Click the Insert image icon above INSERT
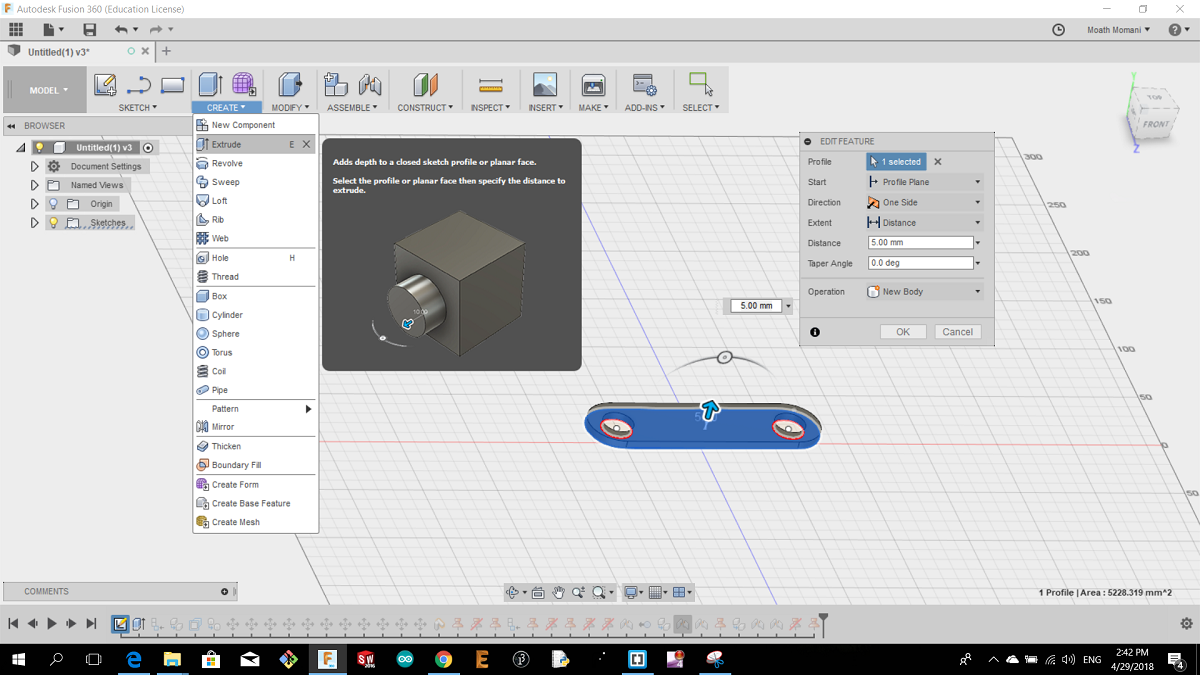 544,85
